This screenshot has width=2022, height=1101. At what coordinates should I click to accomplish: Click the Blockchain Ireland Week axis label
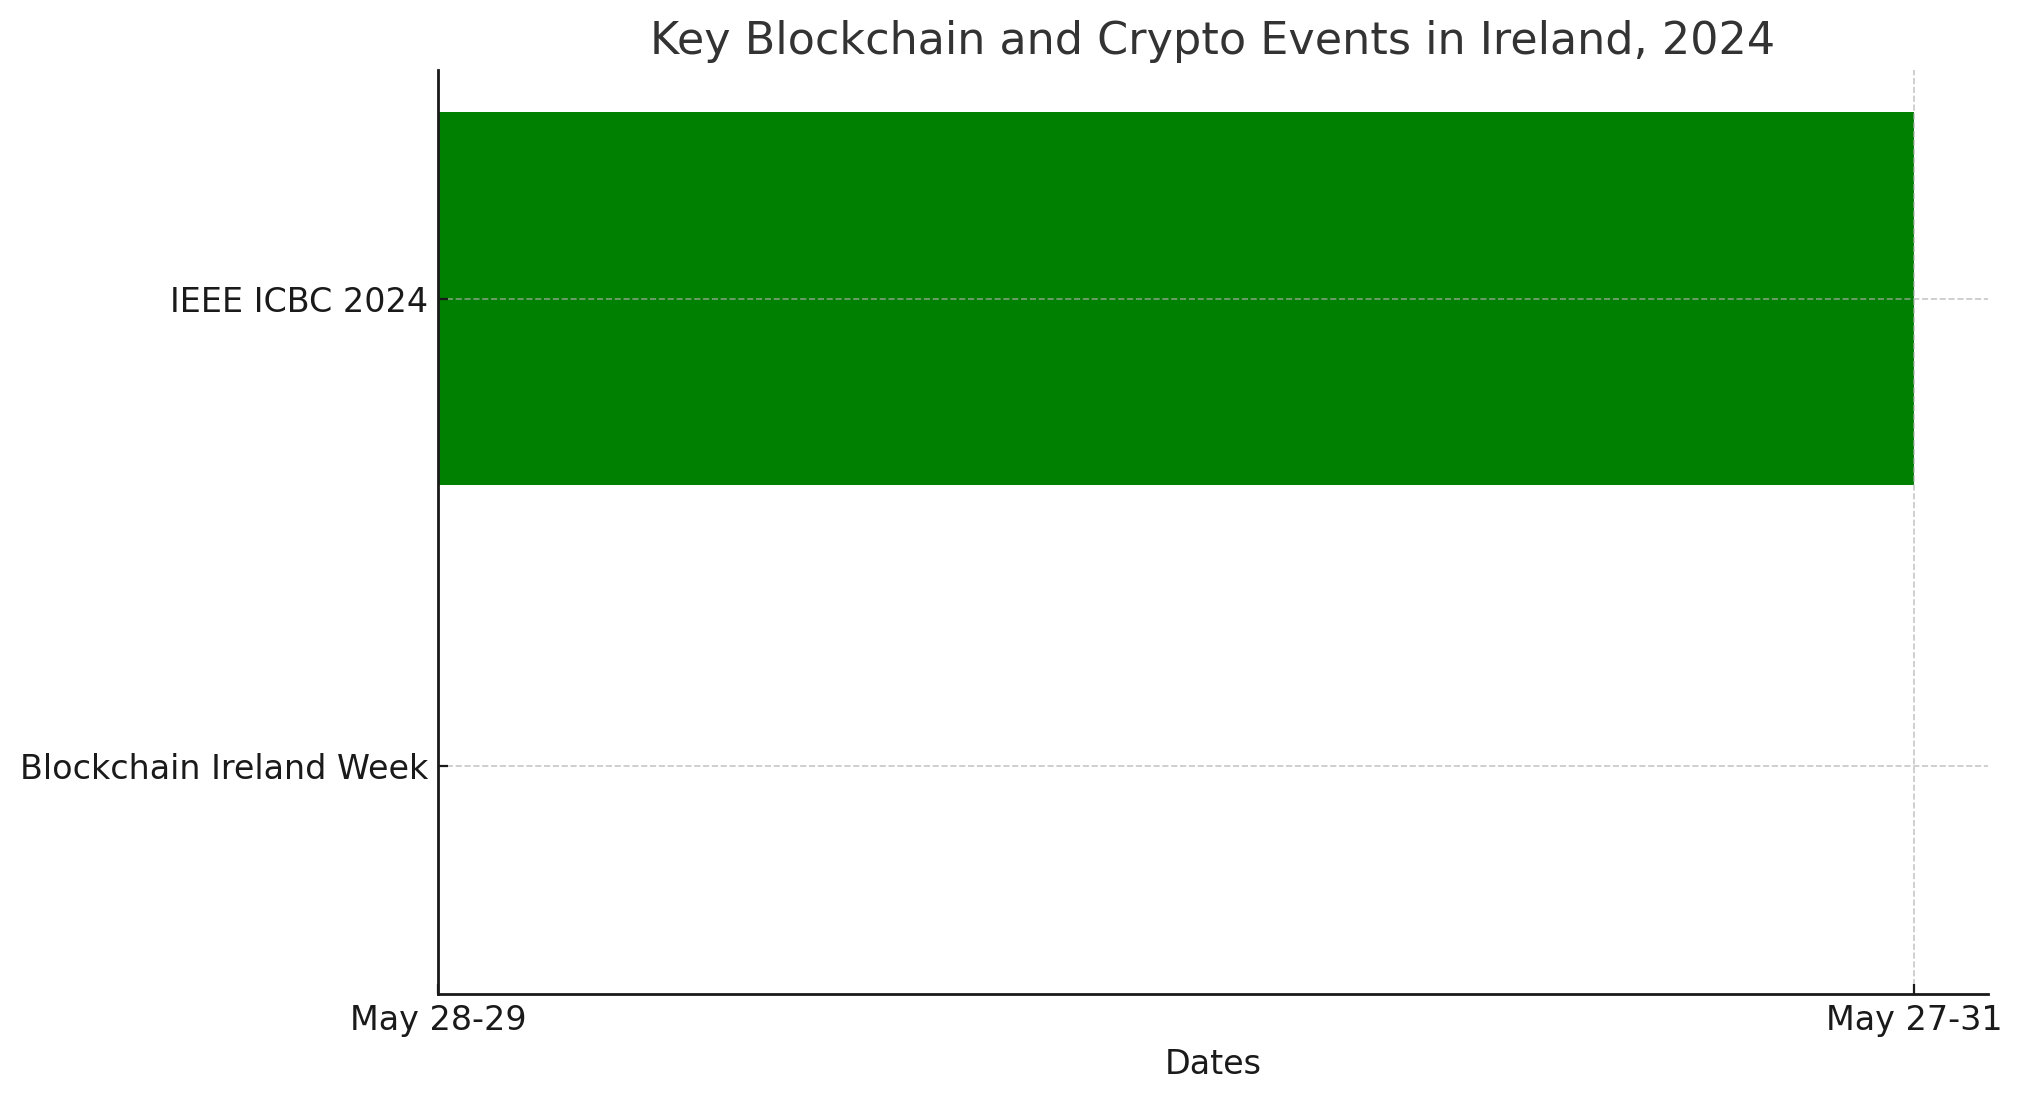click(x=223, y=767)
